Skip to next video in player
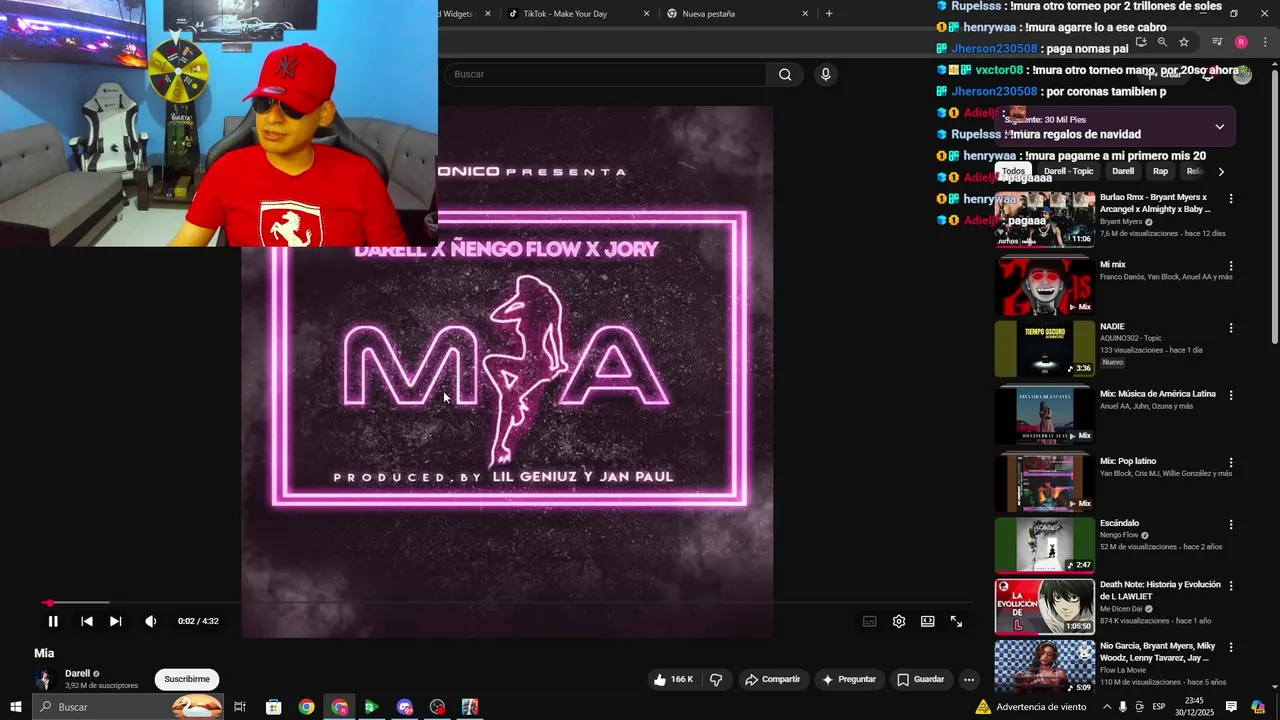 click(116, 621)
